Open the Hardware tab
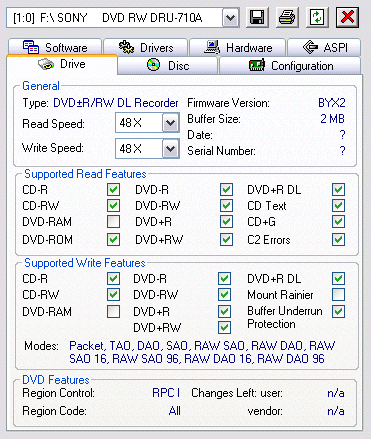The width and height of the screenshot is (371, 439). click(238, 47)
